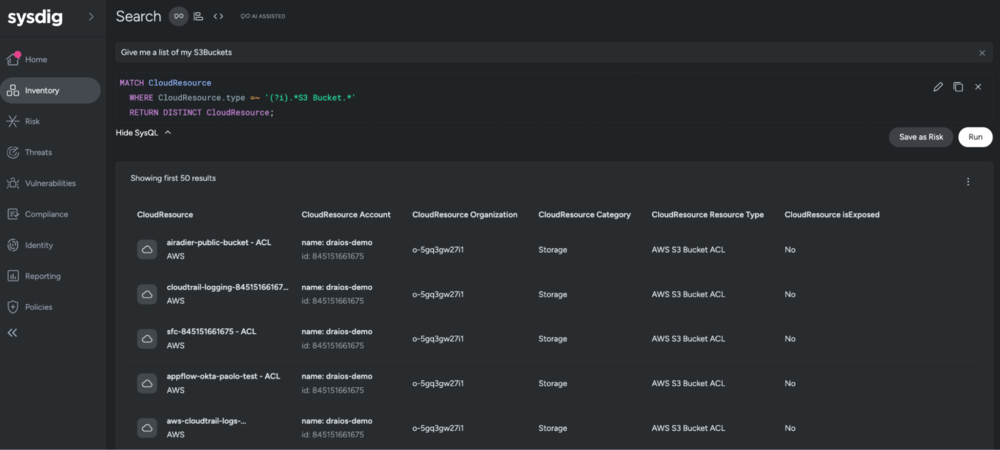Image resolution: width=1000 pixels, height=450 pixels.
Task: Expand navigation arrow beside sysdig logo
Action: 91,17
